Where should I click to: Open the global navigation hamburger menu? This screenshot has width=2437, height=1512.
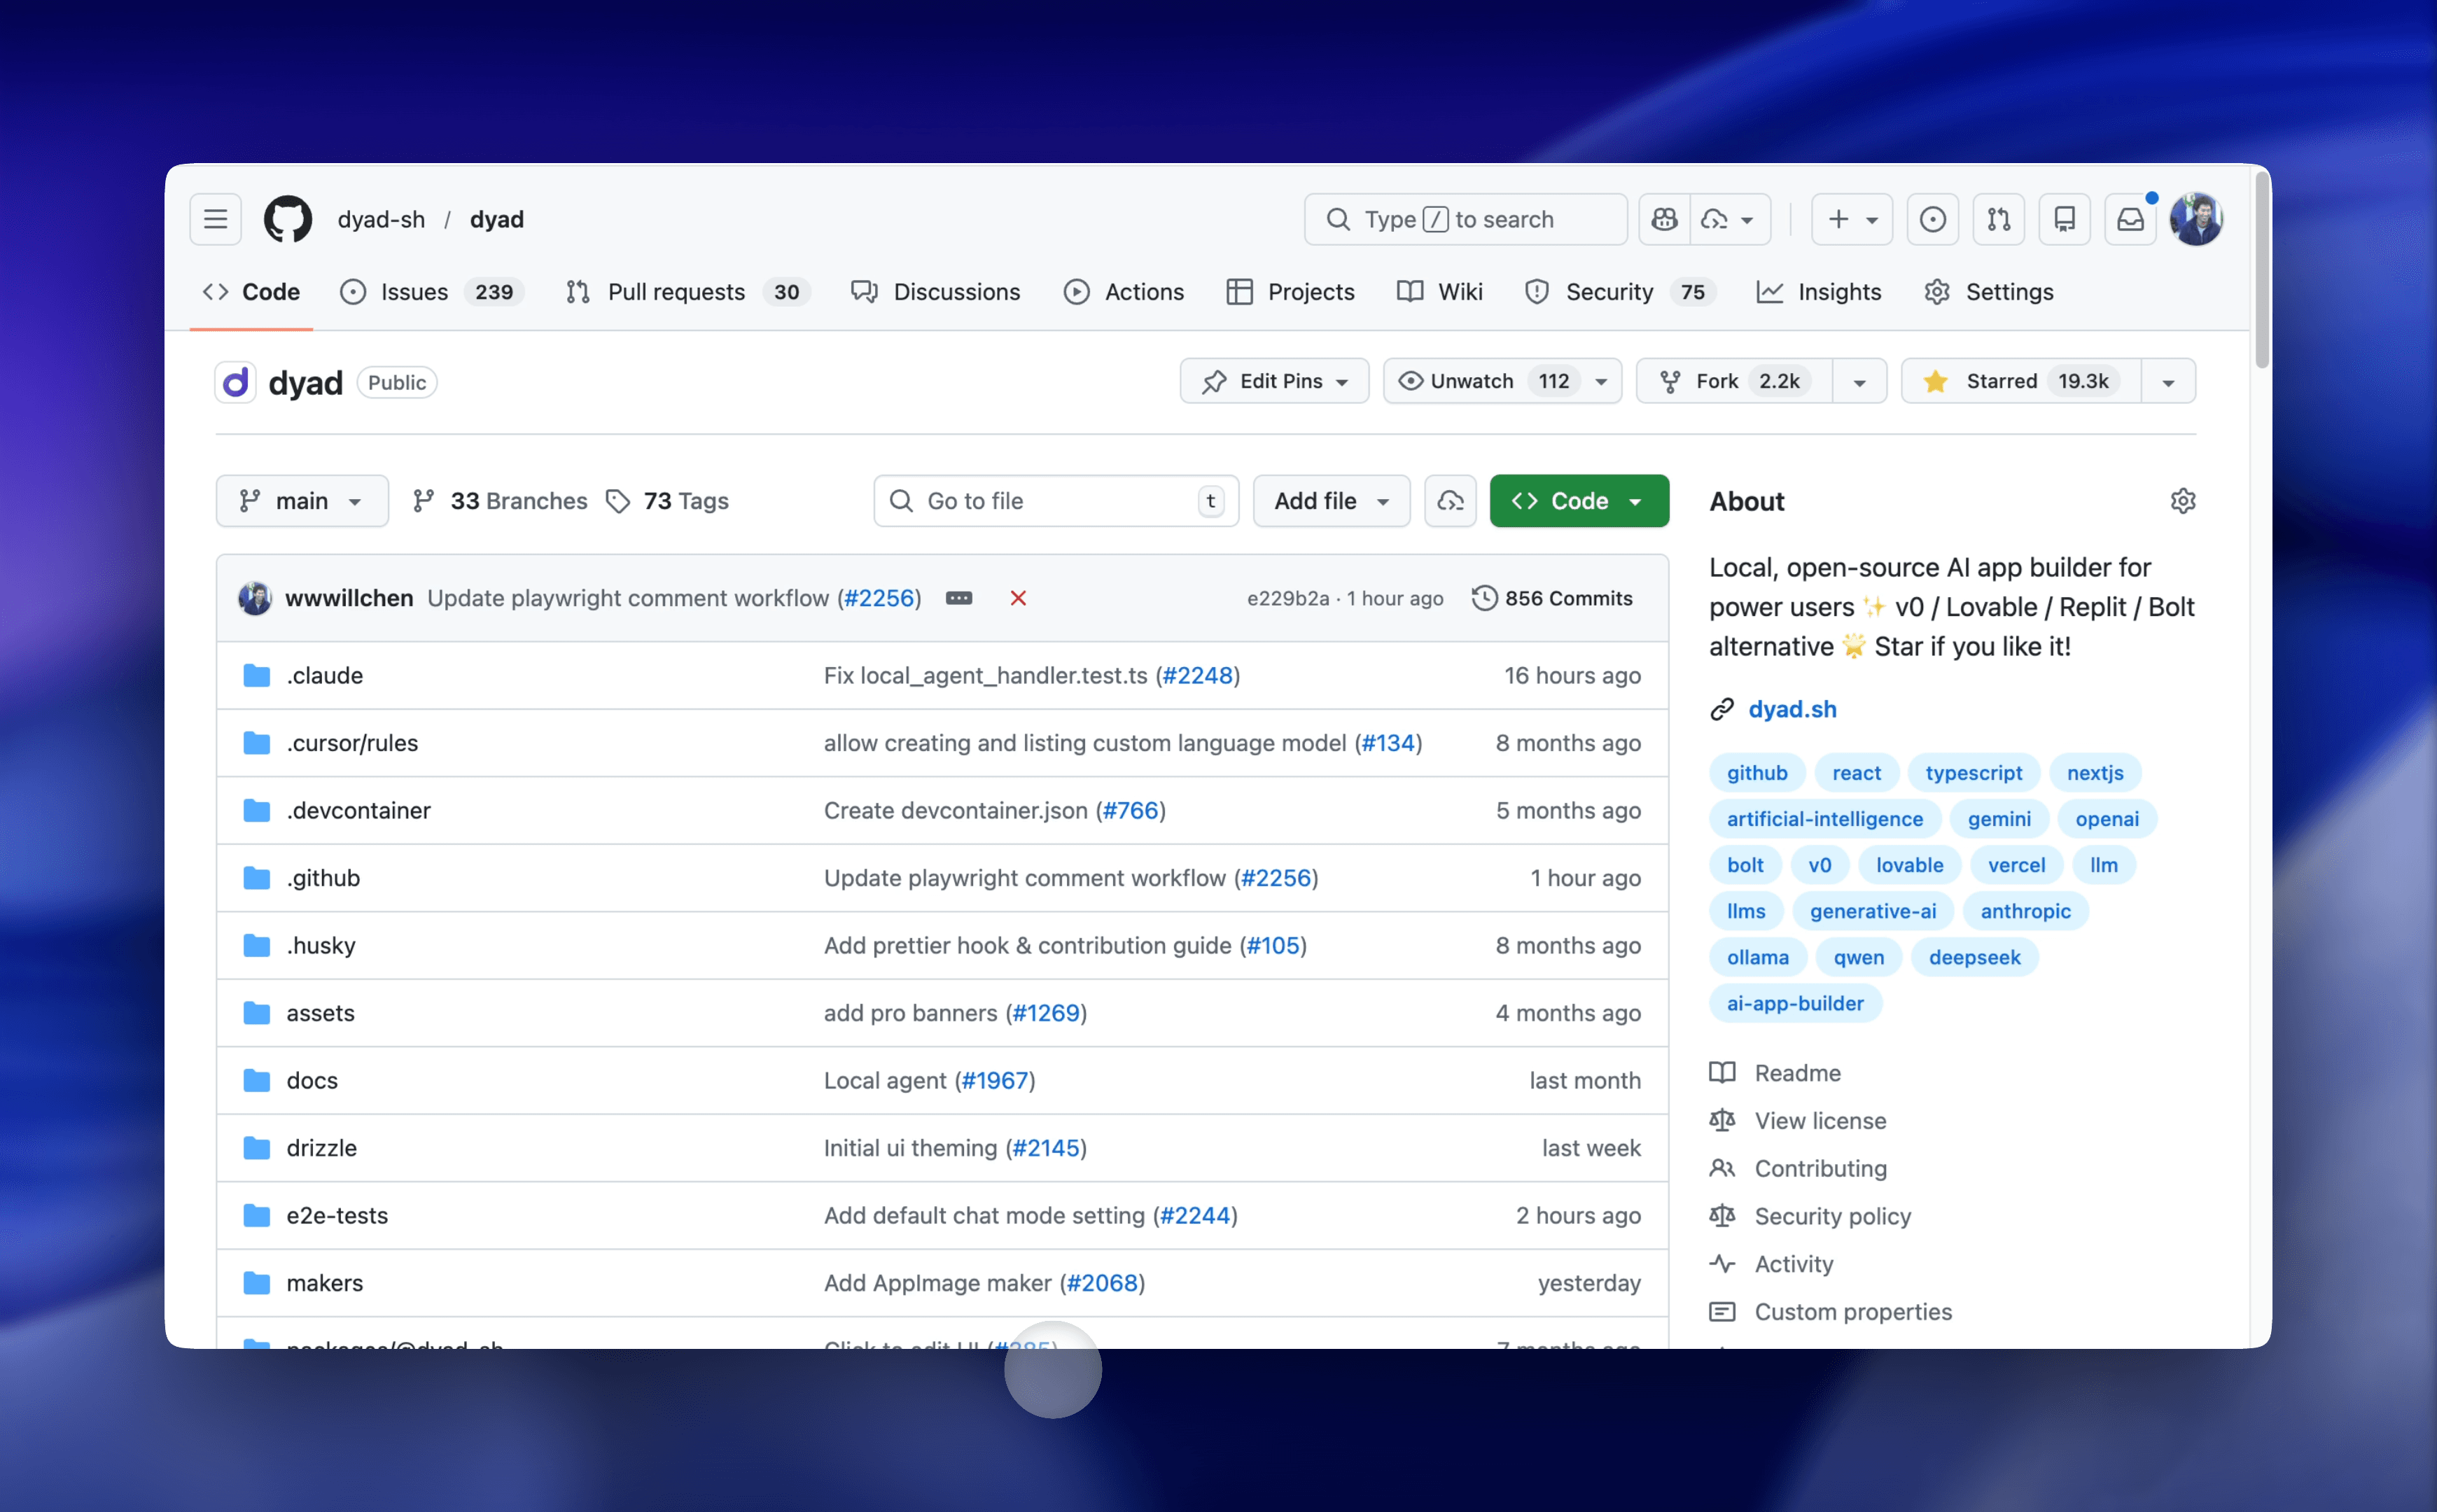pyautogui.click(x=215, y=219)
